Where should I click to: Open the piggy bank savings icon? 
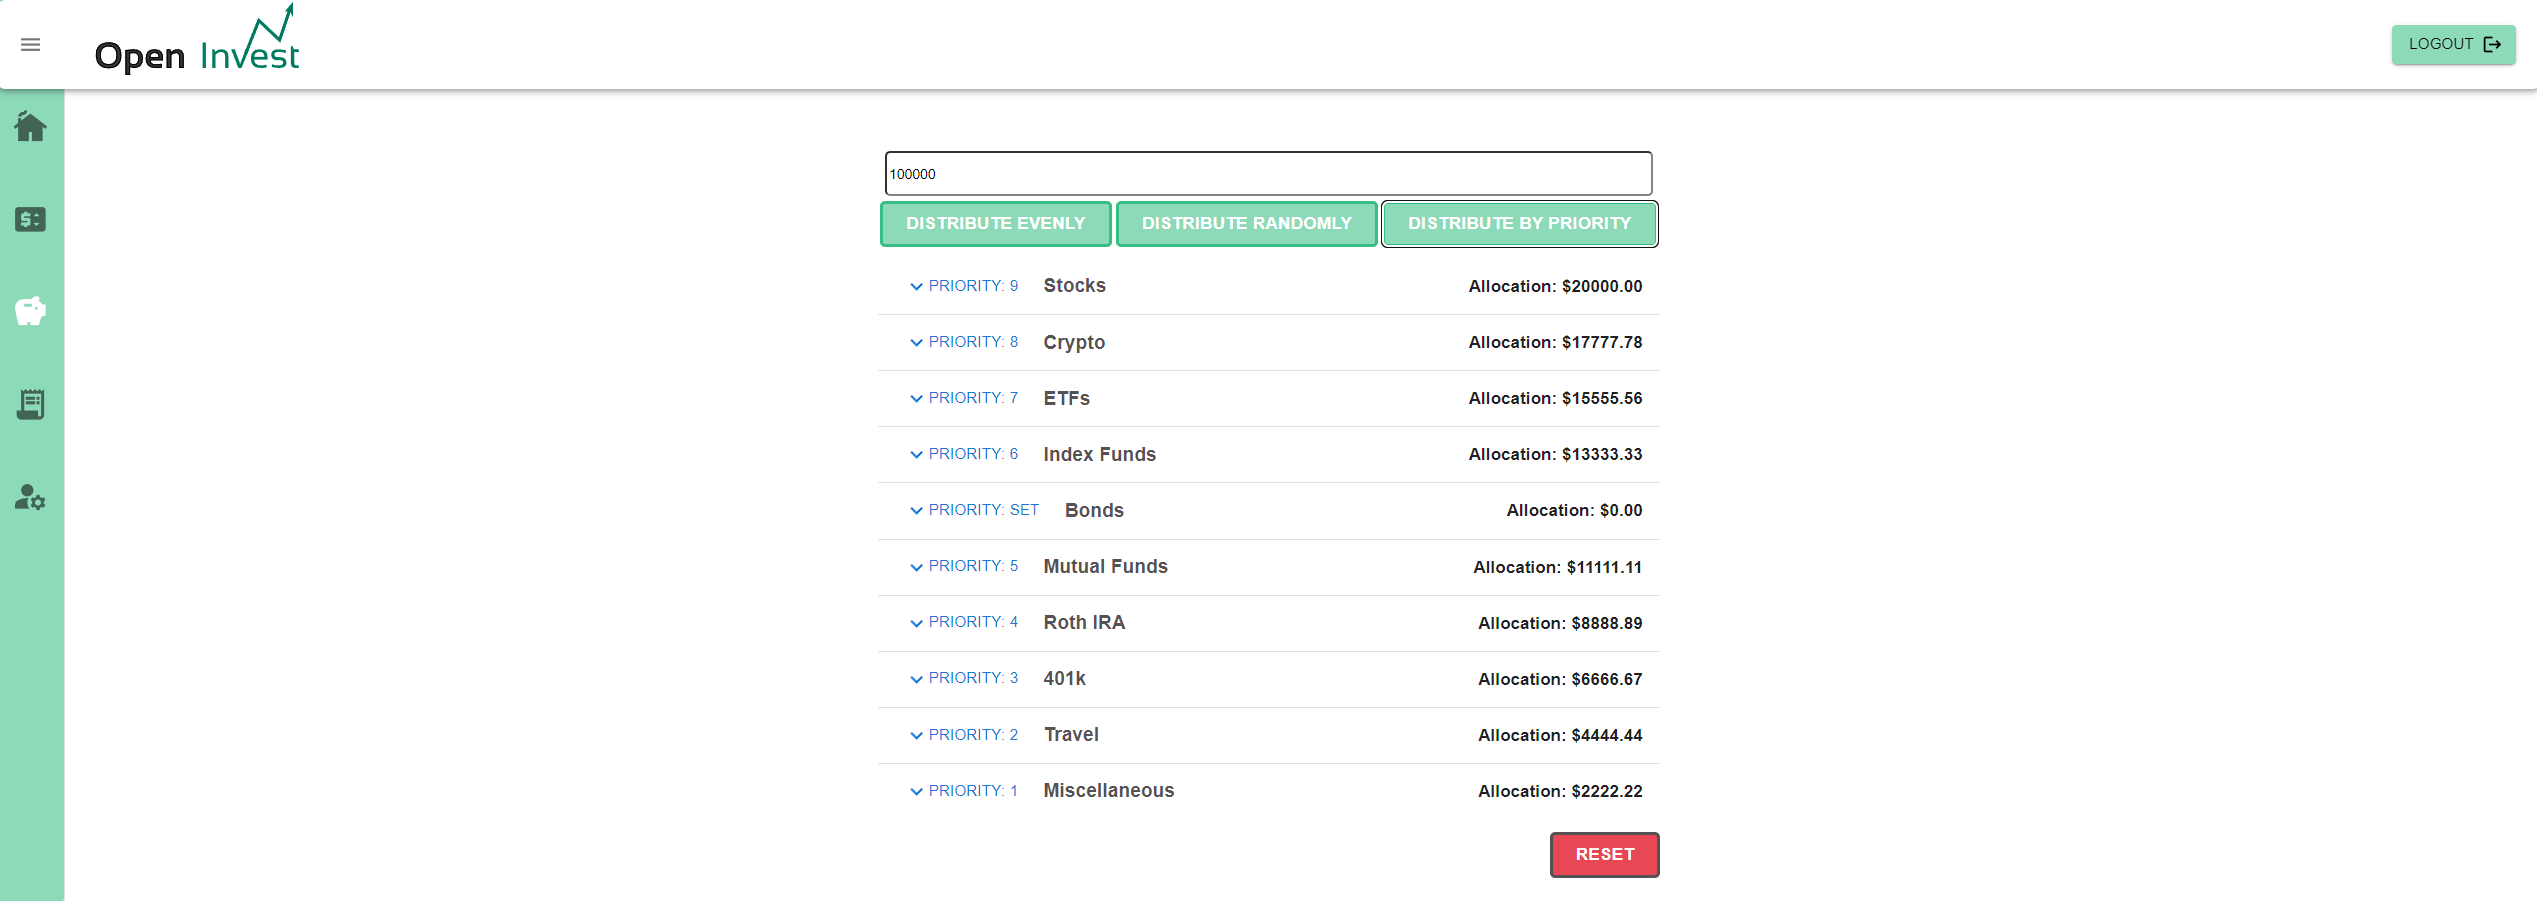tap(30, 311)
